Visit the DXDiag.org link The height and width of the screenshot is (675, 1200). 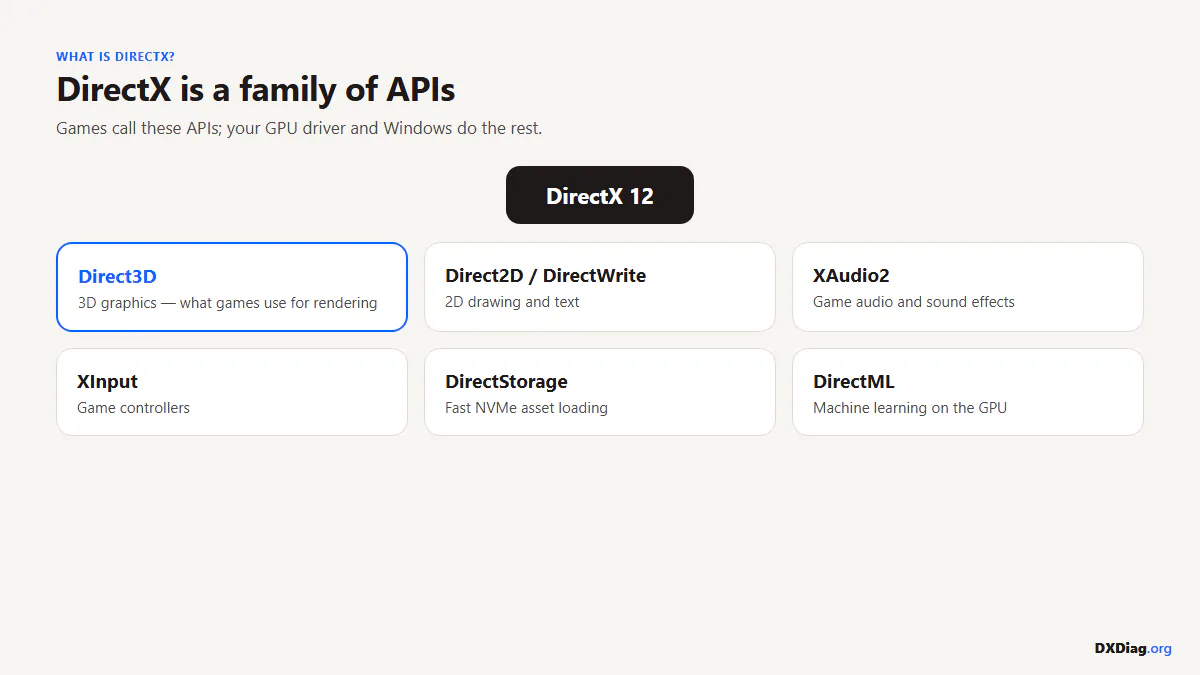[1133, 648]
